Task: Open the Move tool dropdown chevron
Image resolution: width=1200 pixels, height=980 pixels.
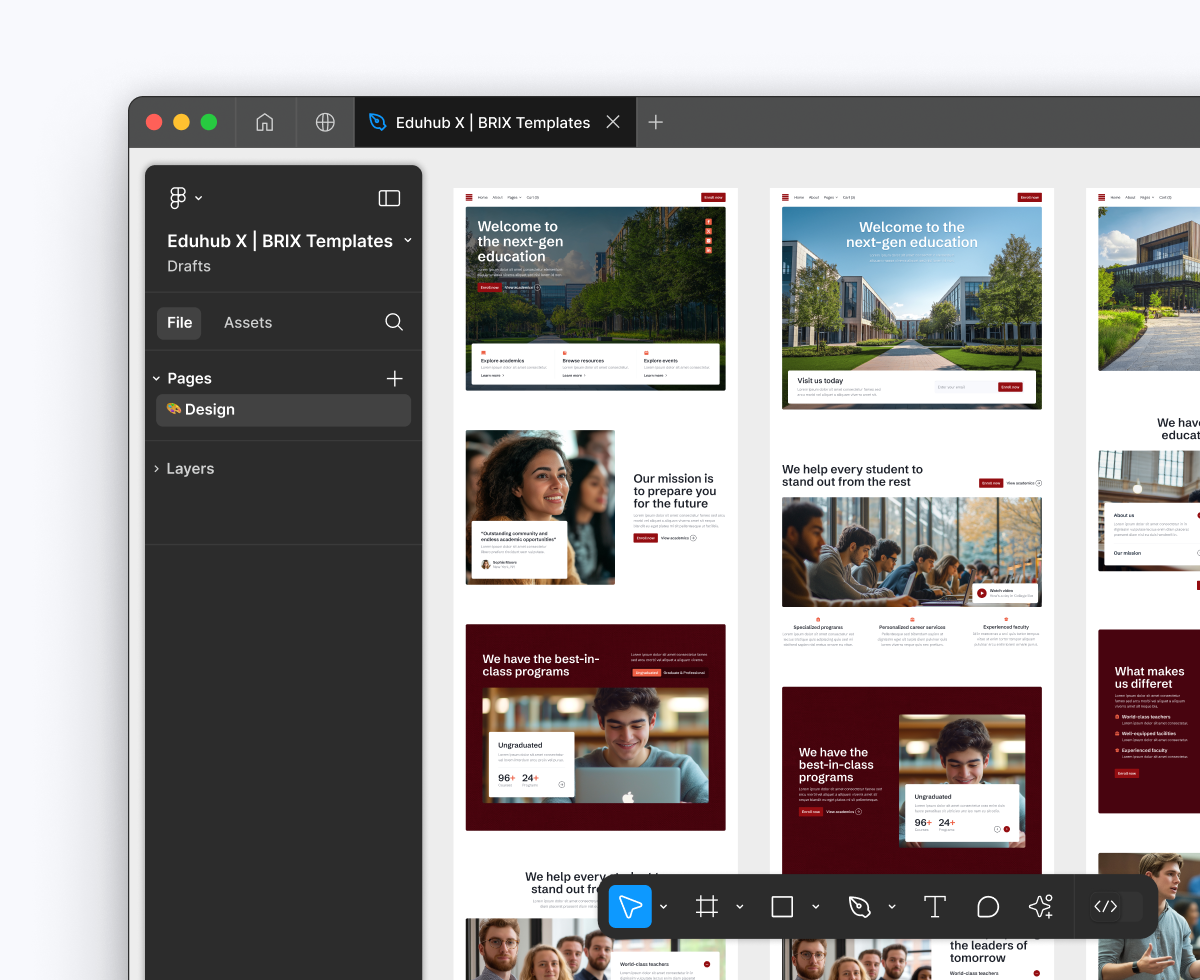Action: tap(663, 908)
